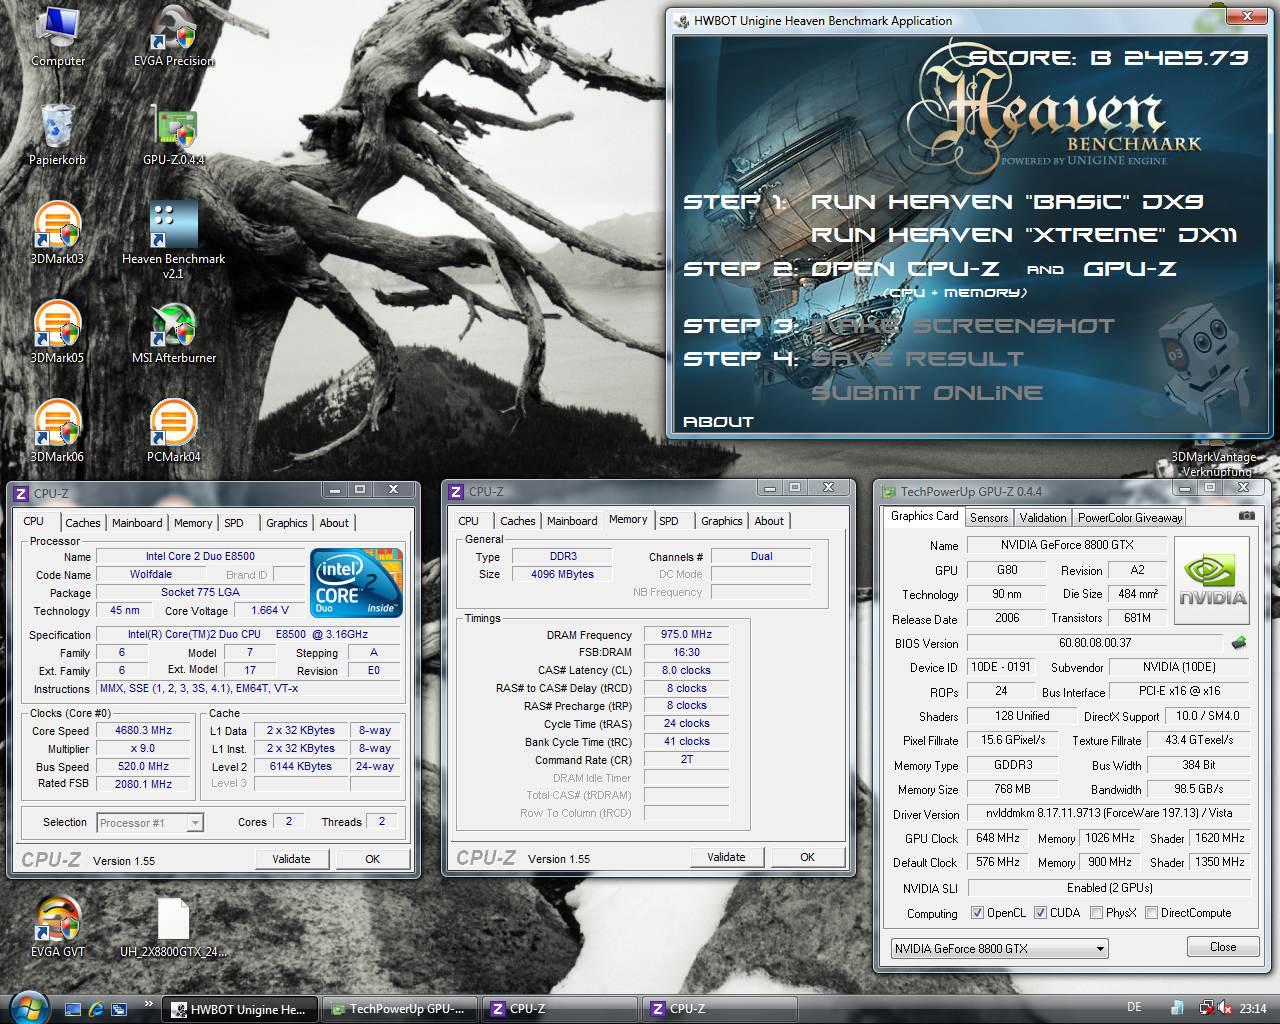This screenshot has width=1280, height=1024.
Task: Toggle the OpenCL checkbox in GPU-Z
Action: tap(978, 913)
